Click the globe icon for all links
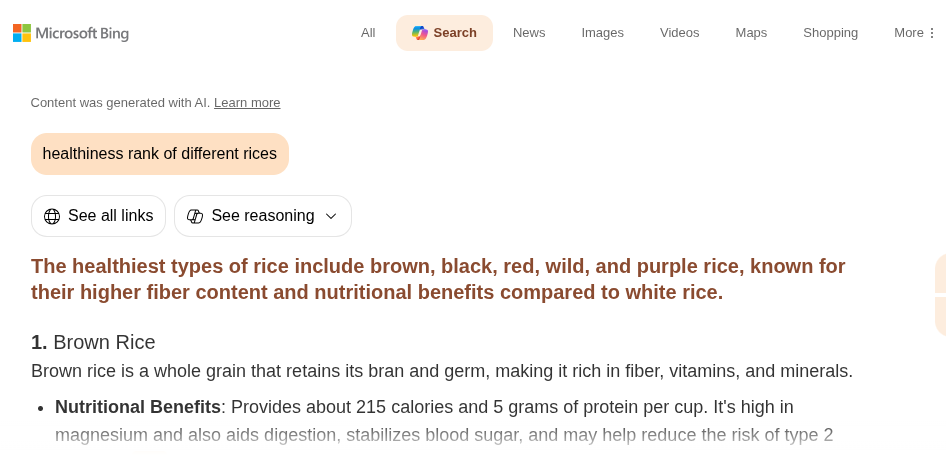946x461 pixels. pos(52,216)
